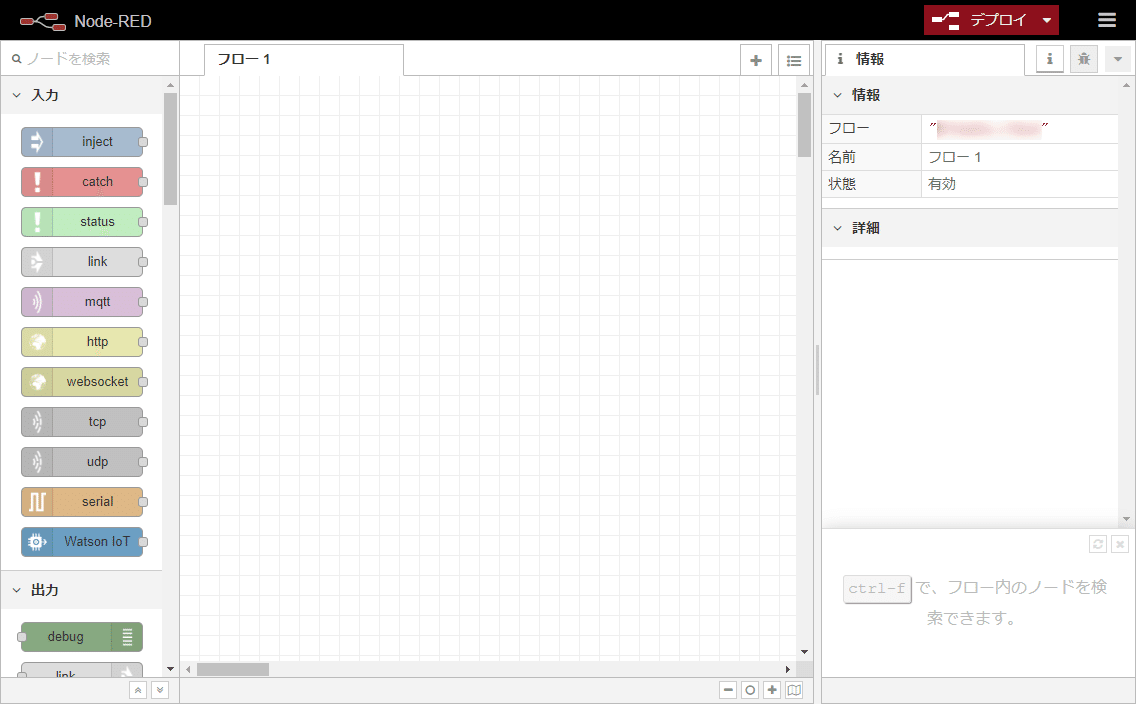The height and width of the screenshot is (704, 1136).
Task: Select the serial input node
Action: click(x=83, y=501)
